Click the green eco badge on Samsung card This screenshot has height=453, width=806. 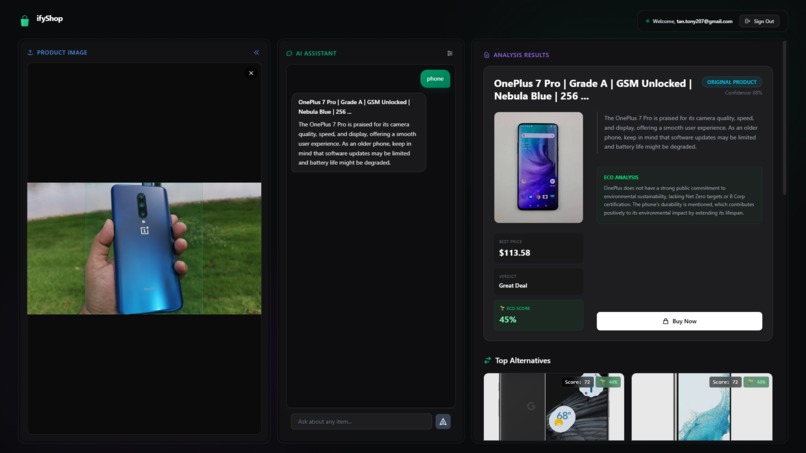(x=756, y=382)
